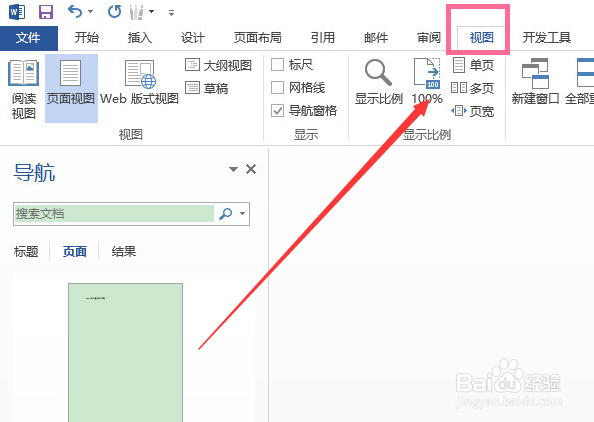
Task: Open a 新建窗口
Action: pyautogui.click(x=535, y=82)
